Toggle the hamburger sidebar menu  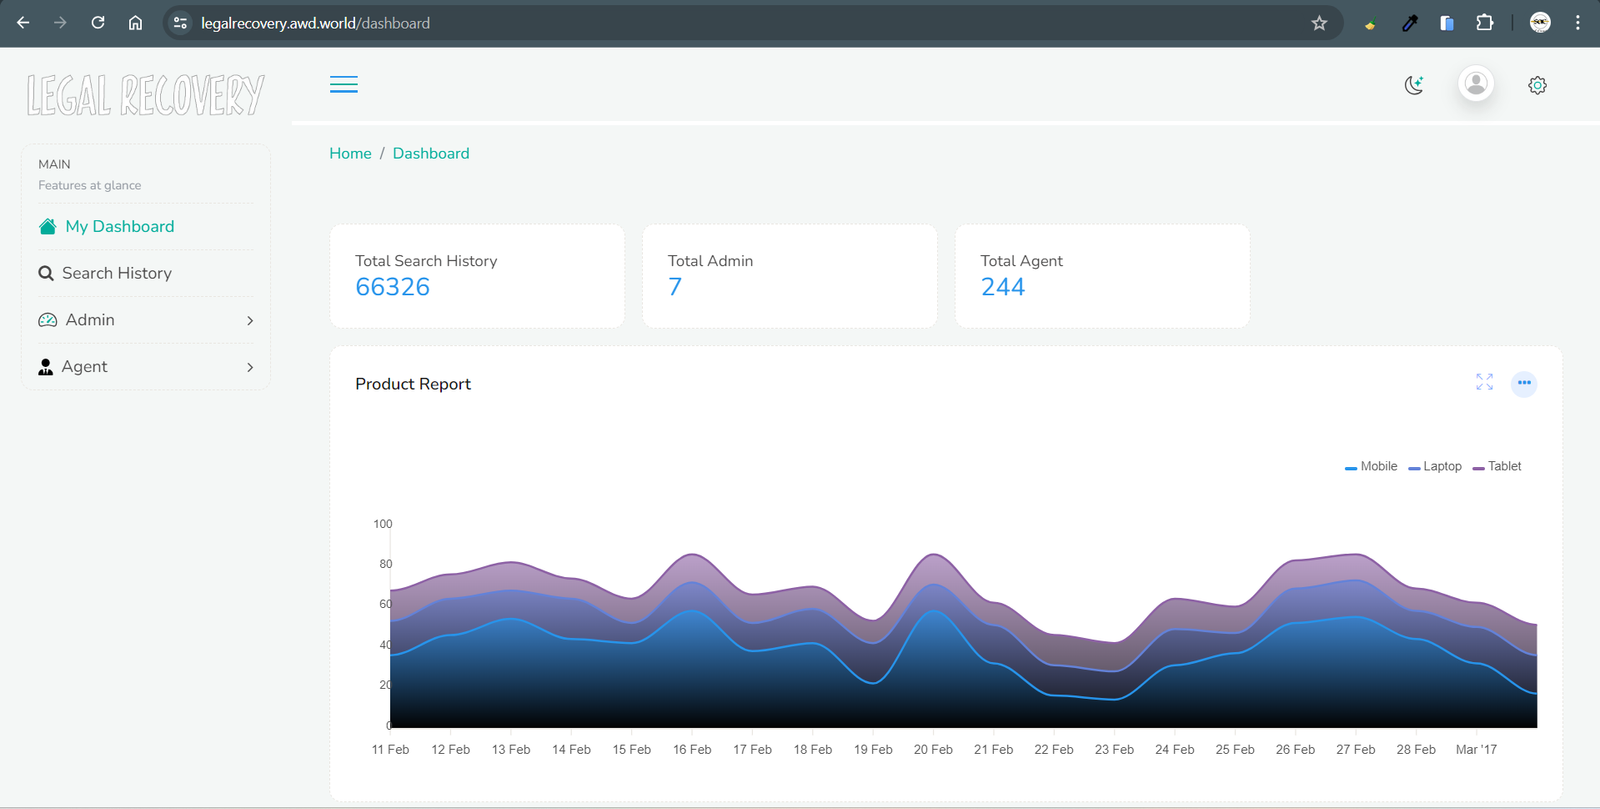(x=344, y=84)
